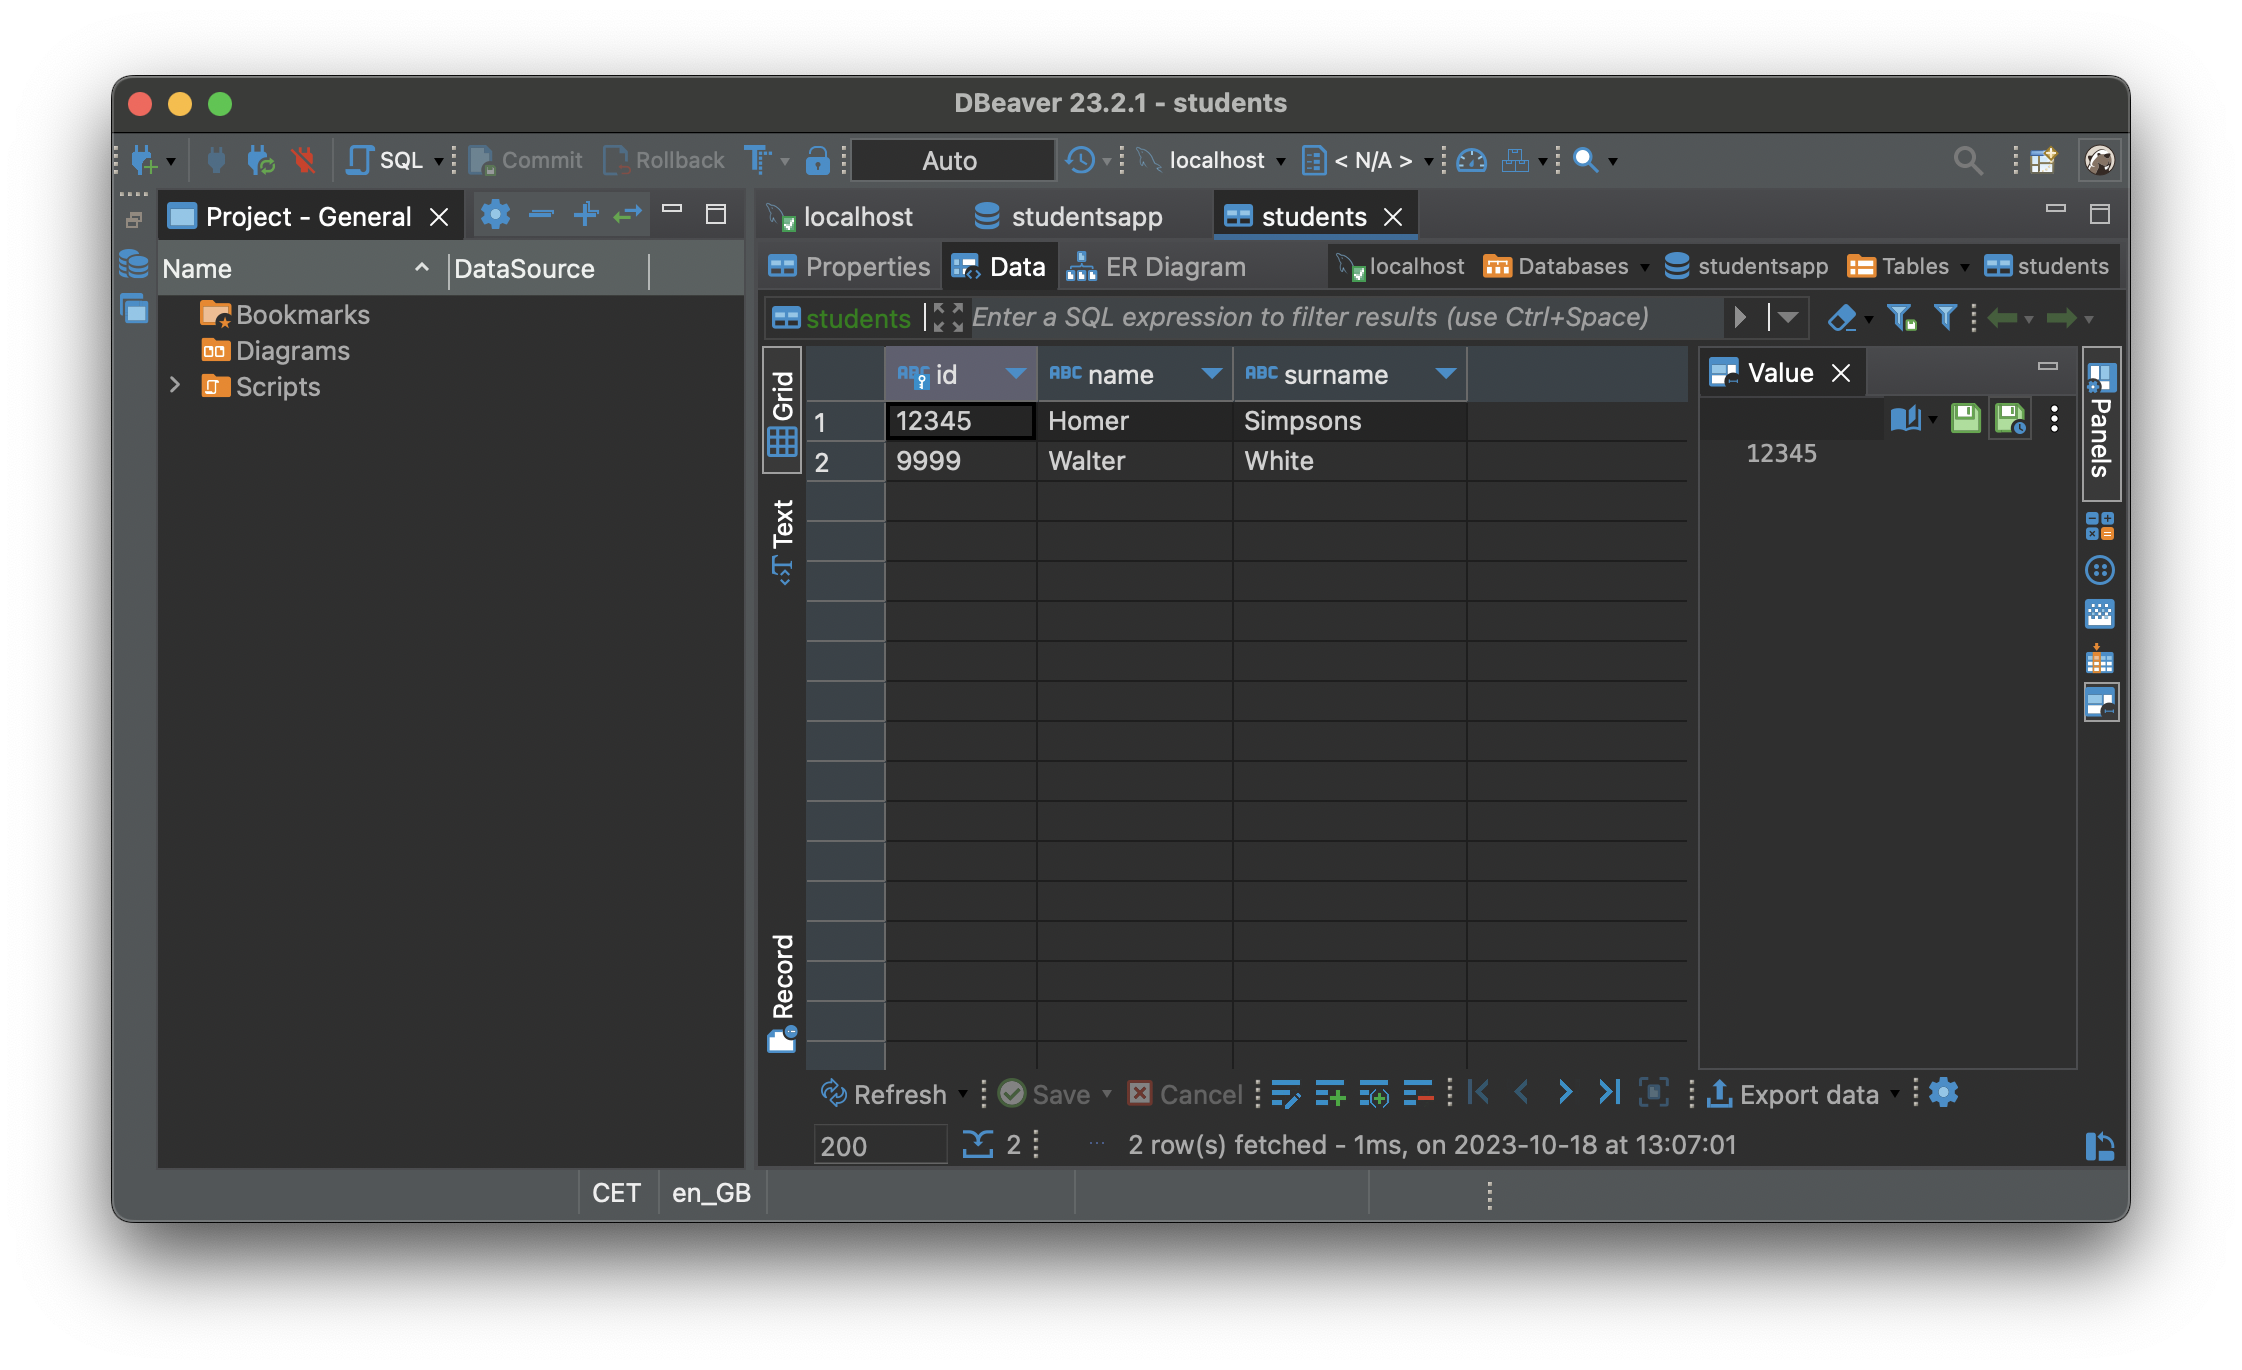Open the dashboard gauge icon
The image size is (2242, 1370).
coord(1471,160)
